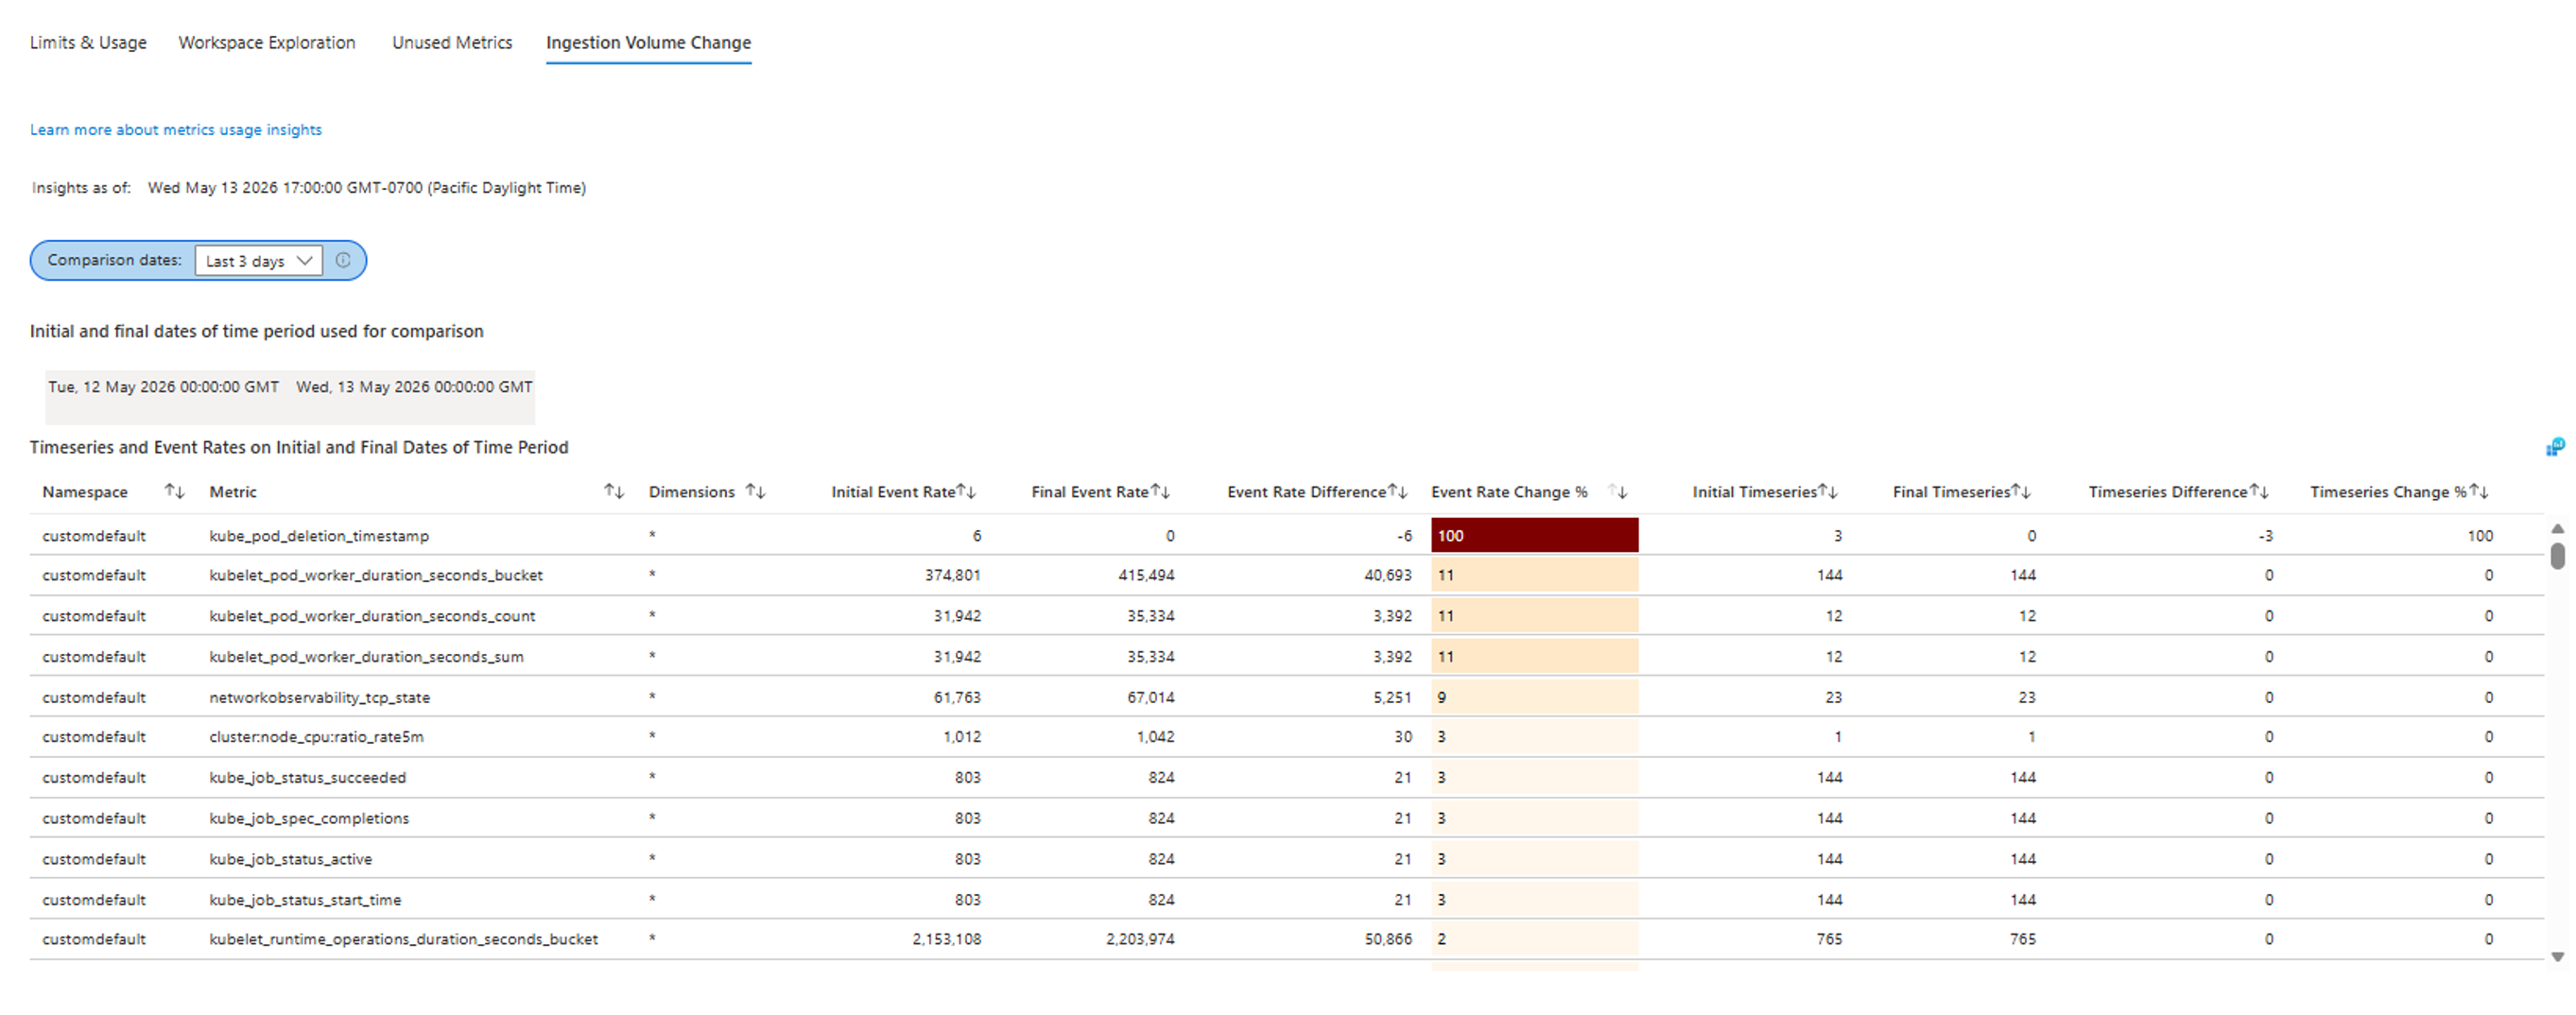The height and width of the screenshot is (1015, 2576).
Task: Open the Last 3 days dropdown
Action: tap(258, 261)
